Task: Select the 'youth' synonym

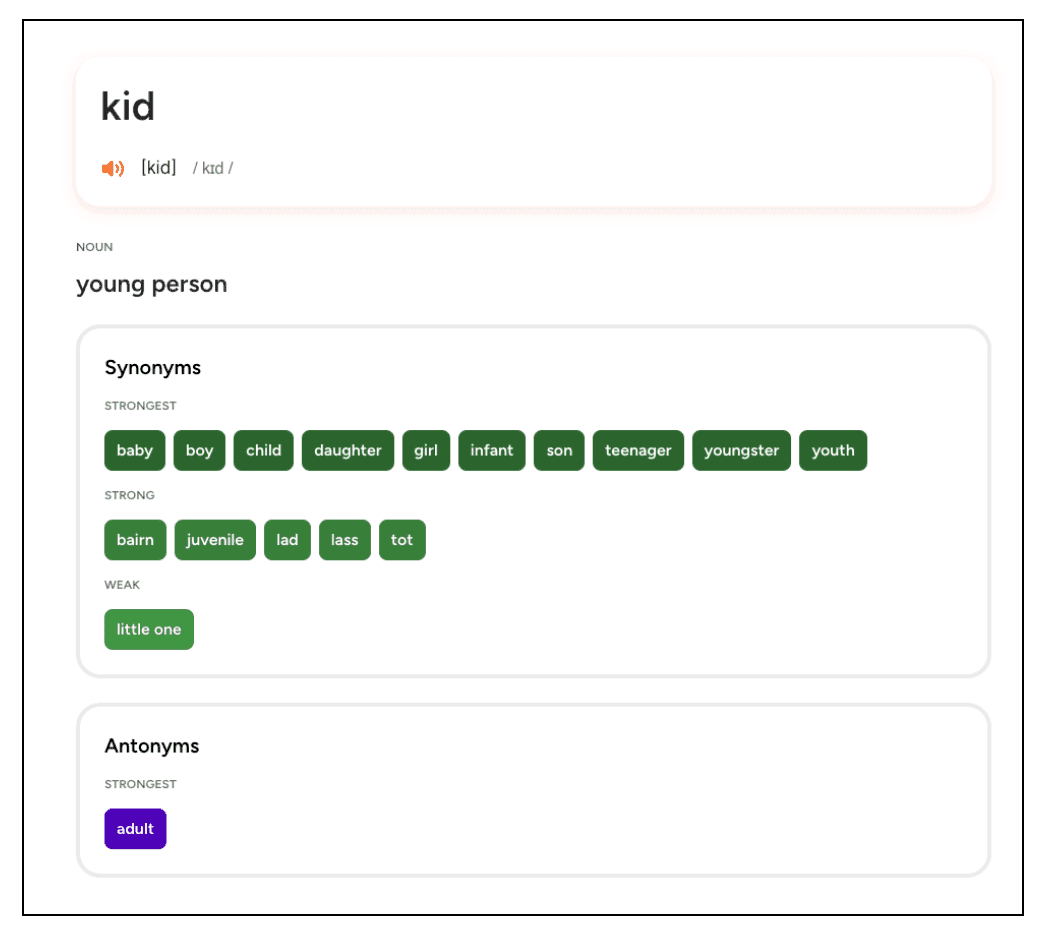Action: (833, 450)
